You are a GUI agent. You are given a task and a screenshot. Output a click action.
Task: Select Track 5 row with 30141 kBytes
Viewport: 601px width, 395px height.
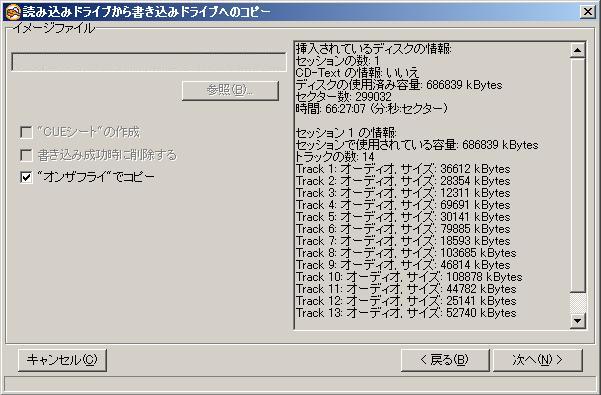[403, 217]
